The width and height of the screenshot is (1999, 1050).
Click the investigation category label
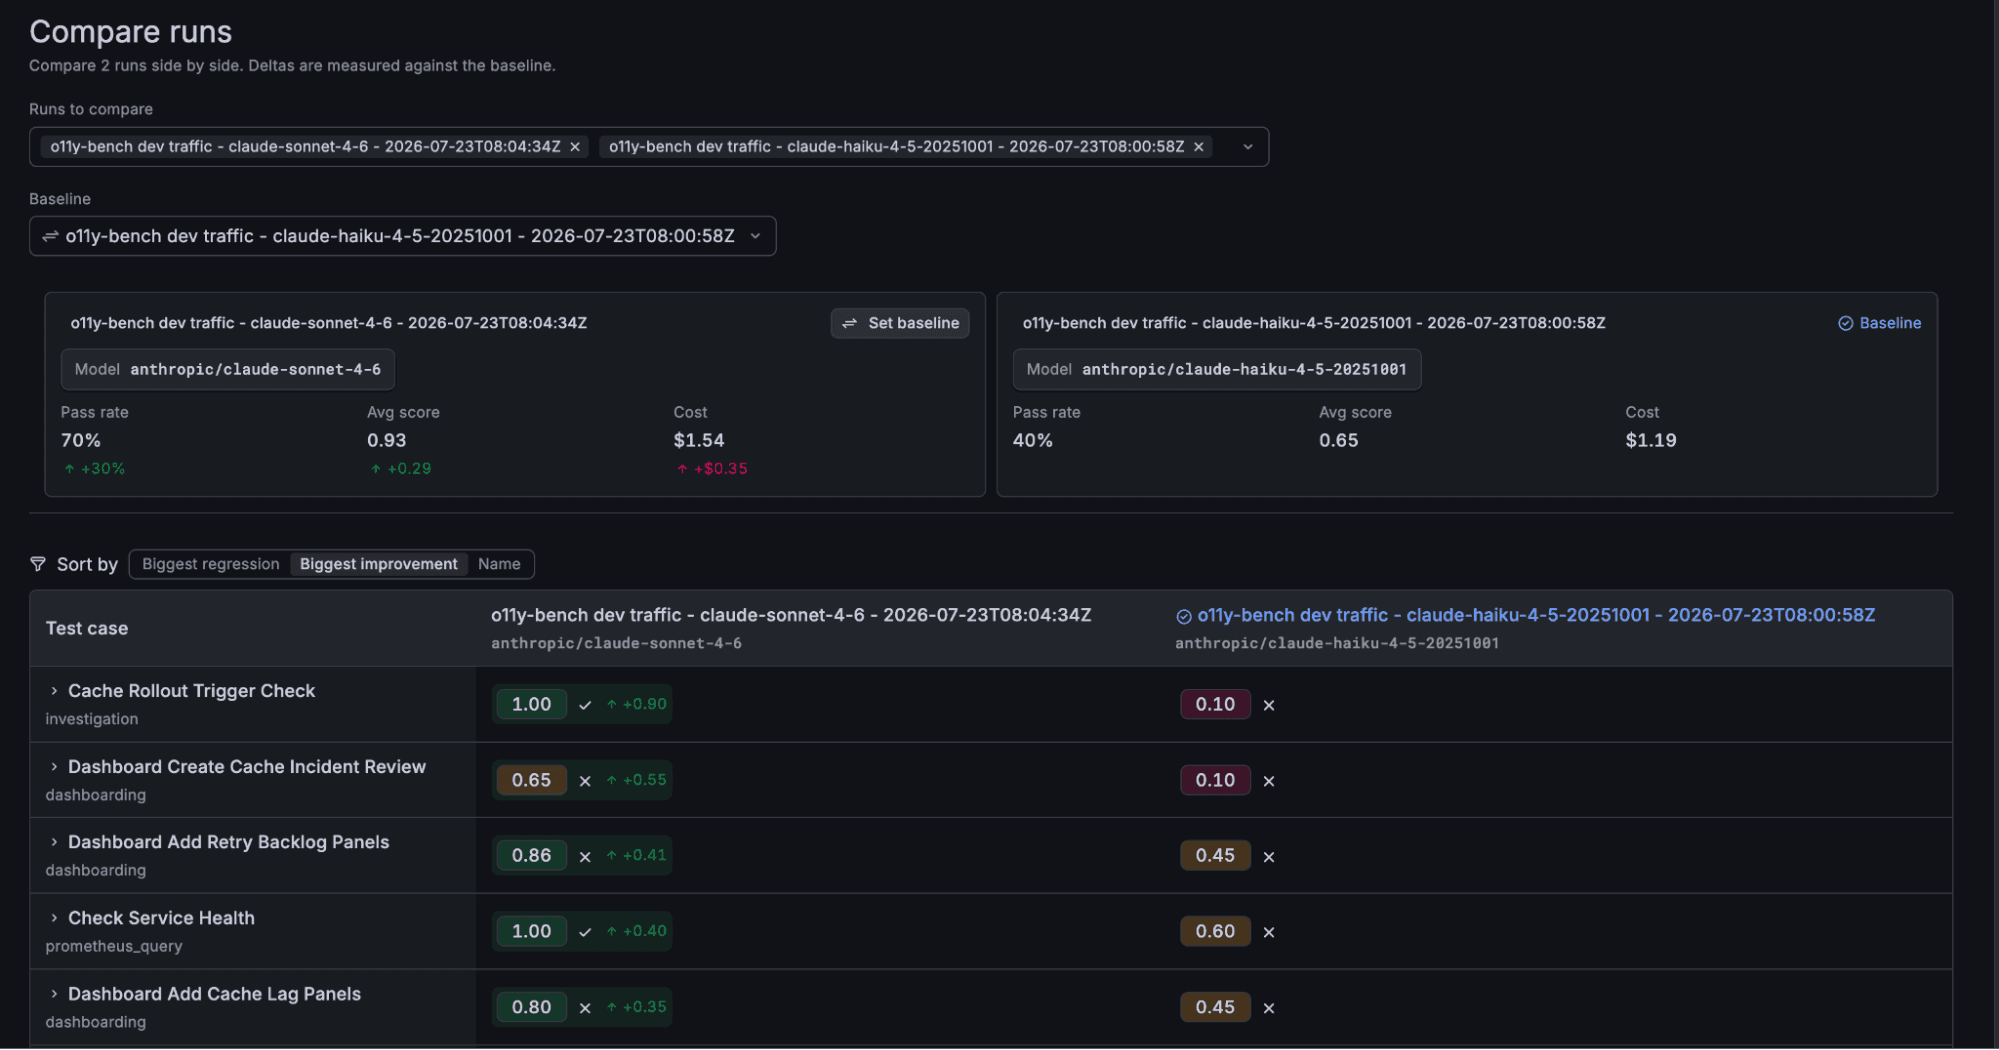[x=92, y=719]
